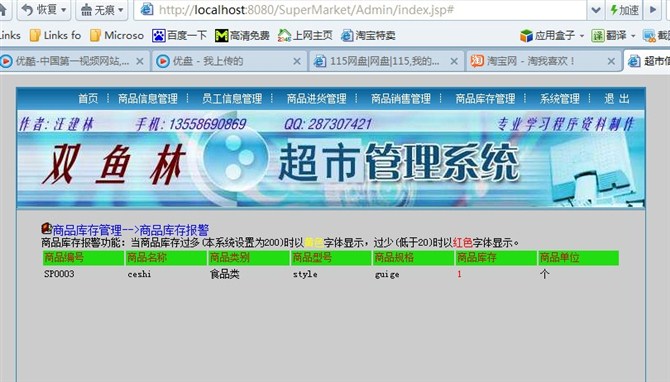Open the 商品库存管理 menu
This screenshot has height=382, width=670.
tap(485, 99)
